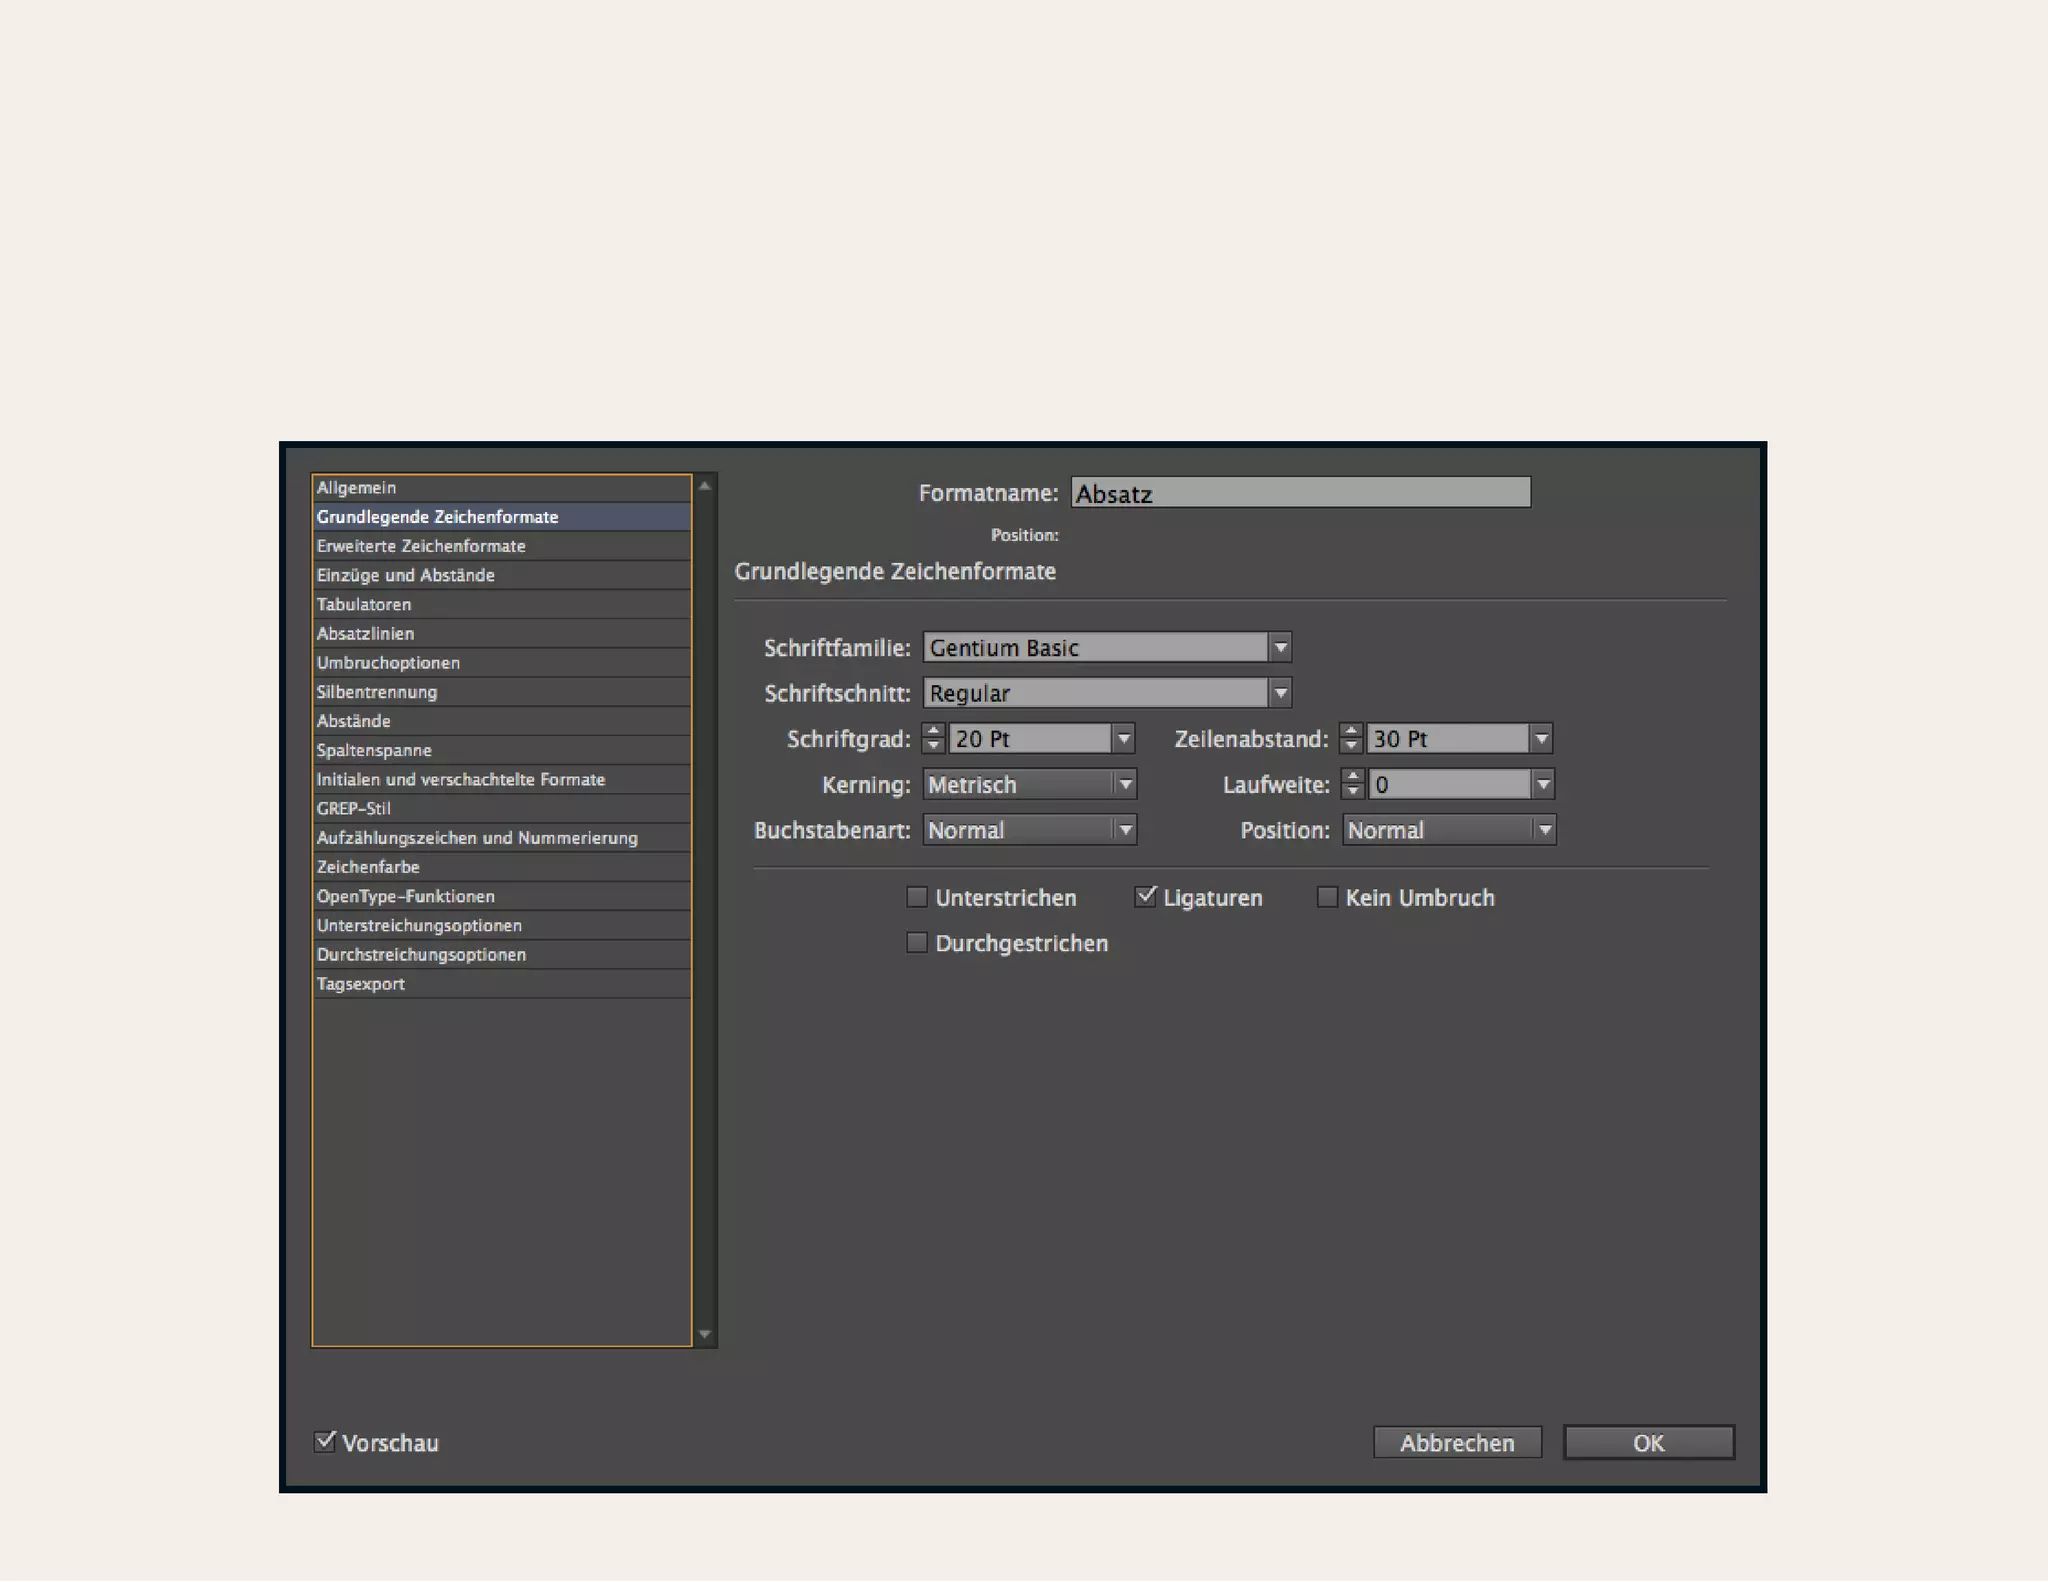
Task: Confirm the dialog with OK
Action: 1648,1443
